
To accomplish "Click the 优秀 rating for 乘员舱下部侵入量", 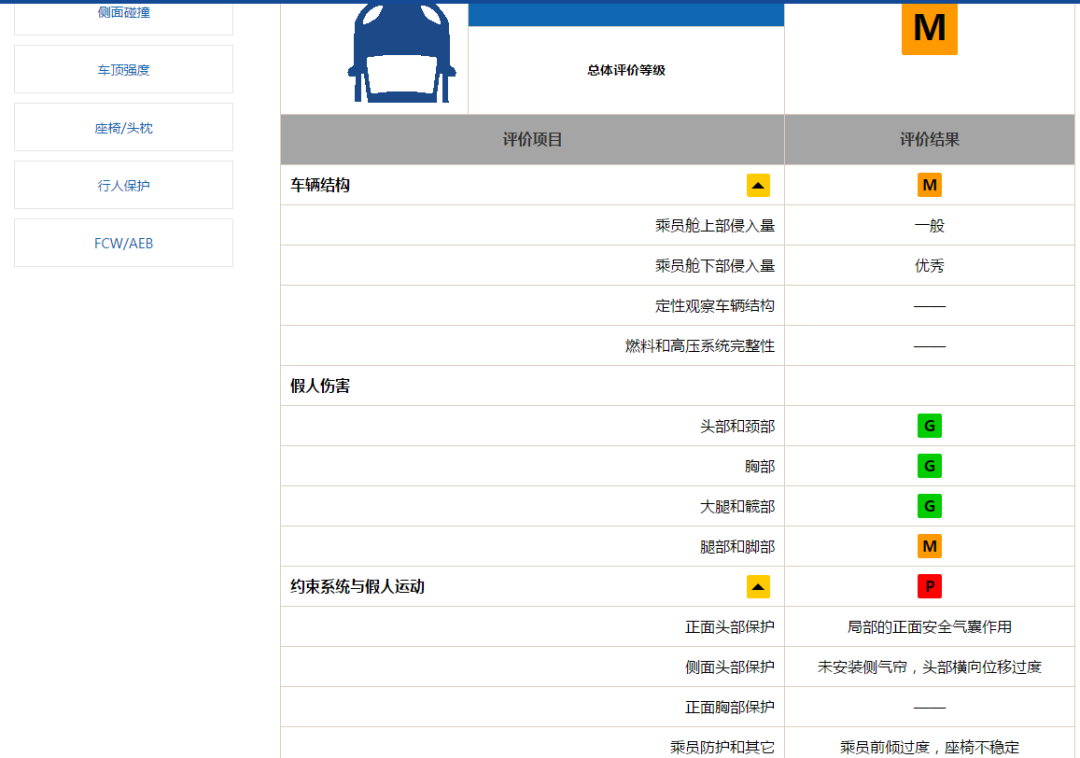I will (929, 265).
